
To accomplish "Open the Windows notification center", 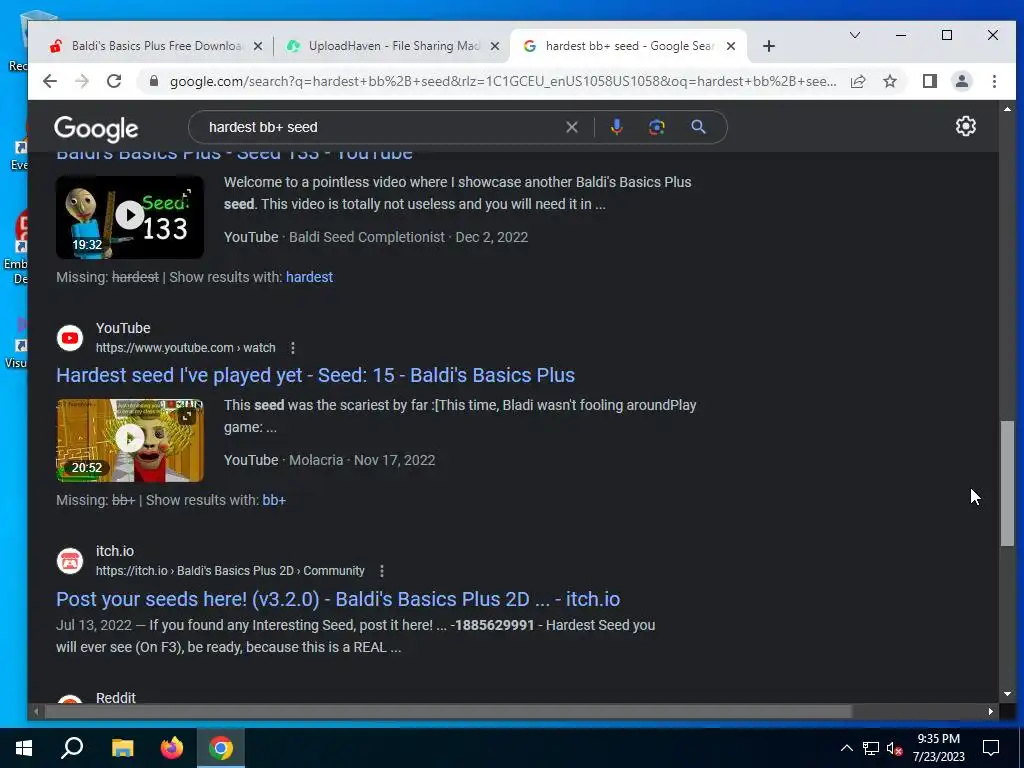I will pos(991,748).
